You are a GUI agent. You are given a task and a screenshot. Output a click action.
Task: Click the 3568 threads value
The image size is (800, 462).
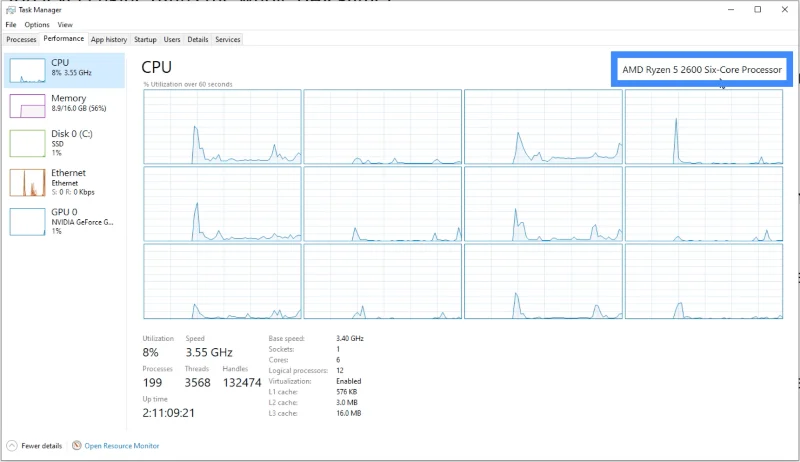197,382
